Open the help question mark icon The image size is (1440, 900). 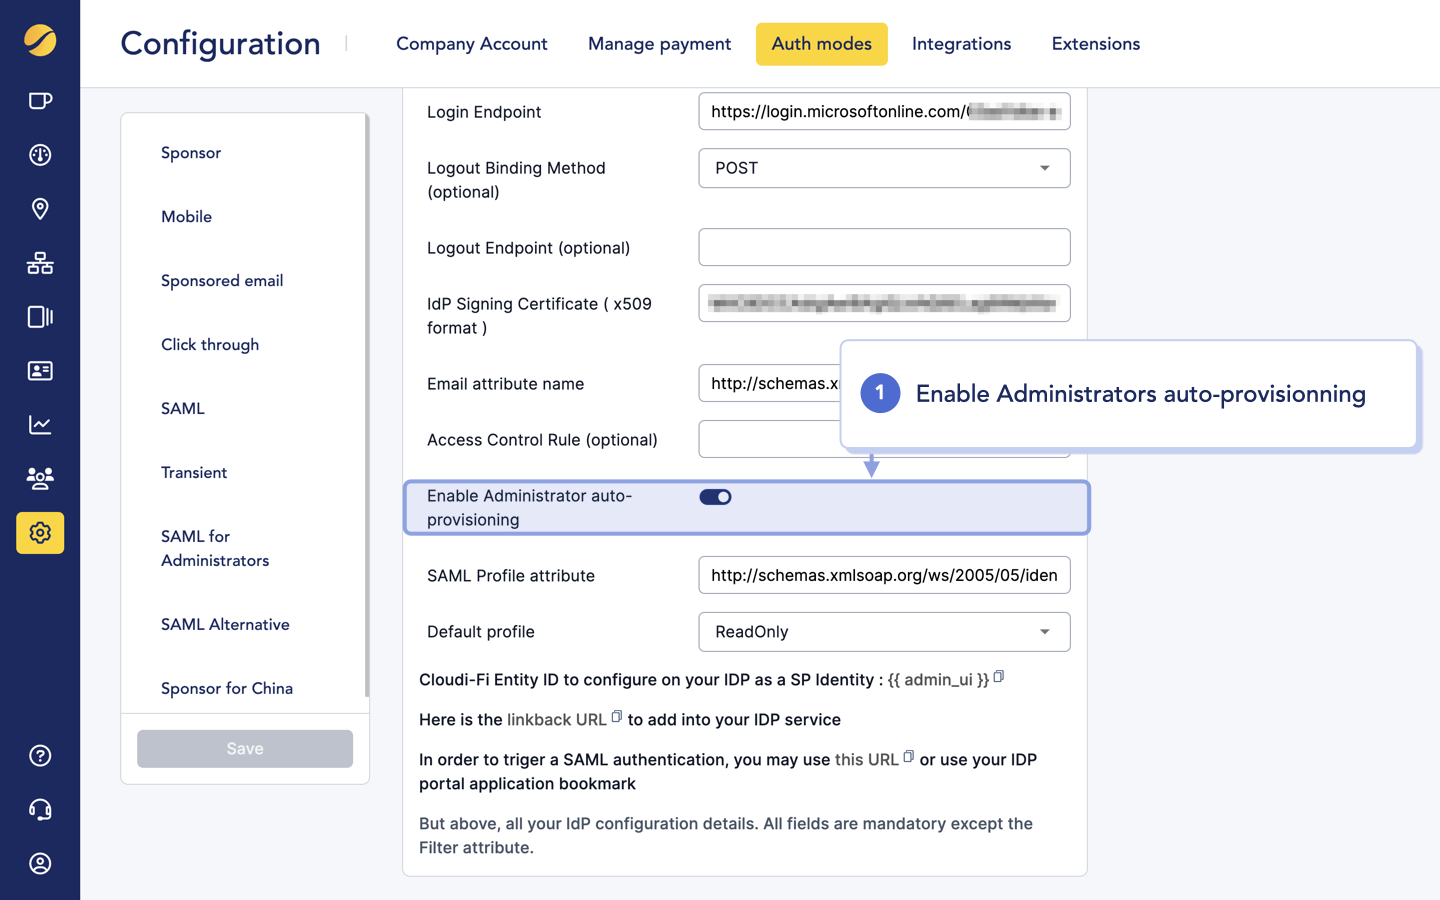tap(40, 755)
